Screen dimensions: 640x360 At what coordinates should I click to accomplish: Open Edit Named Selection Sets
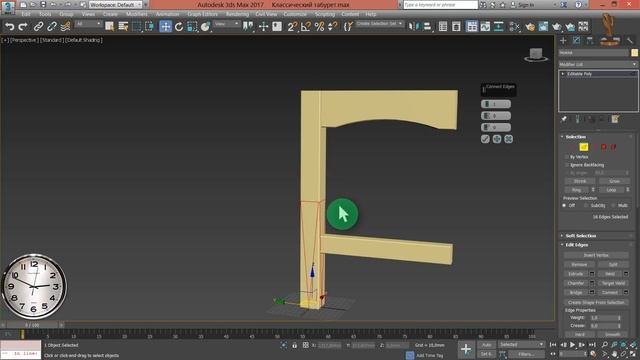pyautogui.click(x=348, y=27)
